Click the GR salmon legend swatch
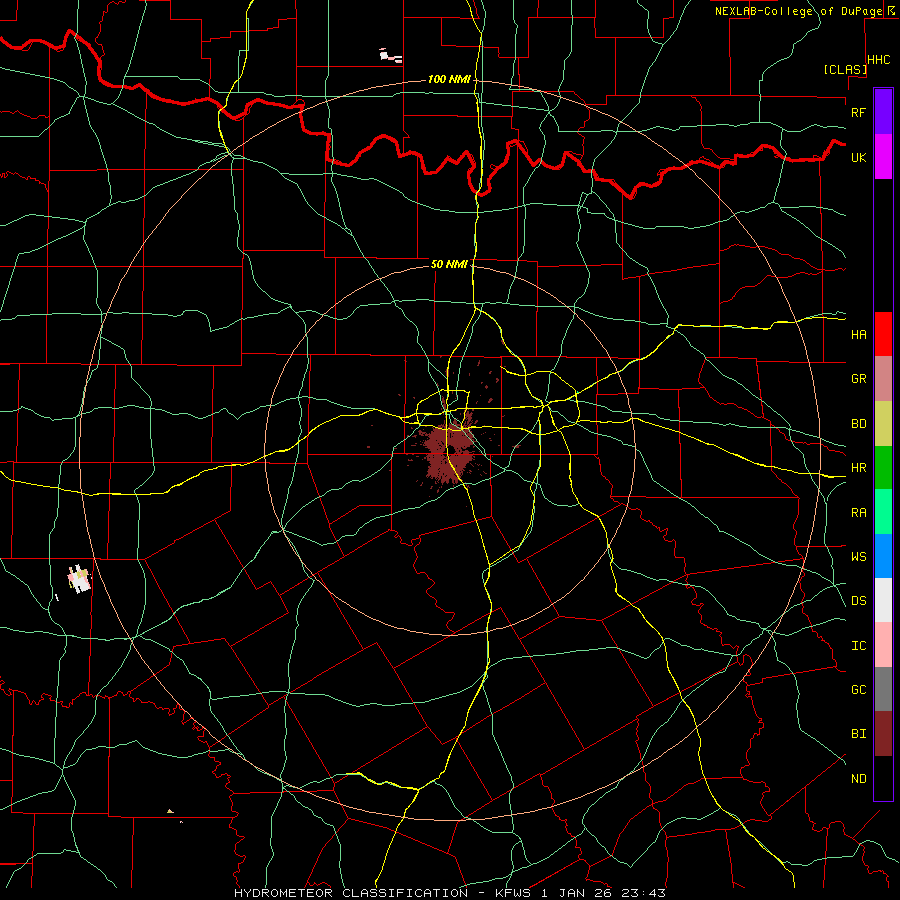This screenshot has width=900, height=900. pos(883,379)
